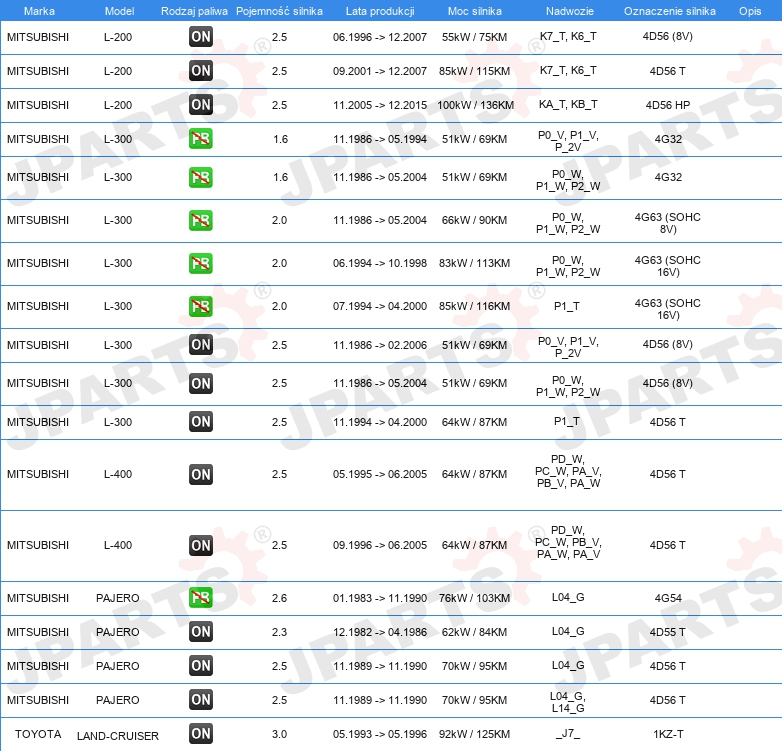Click the 12.1982 -> 04.1986 production dates

tap(380, 632)
